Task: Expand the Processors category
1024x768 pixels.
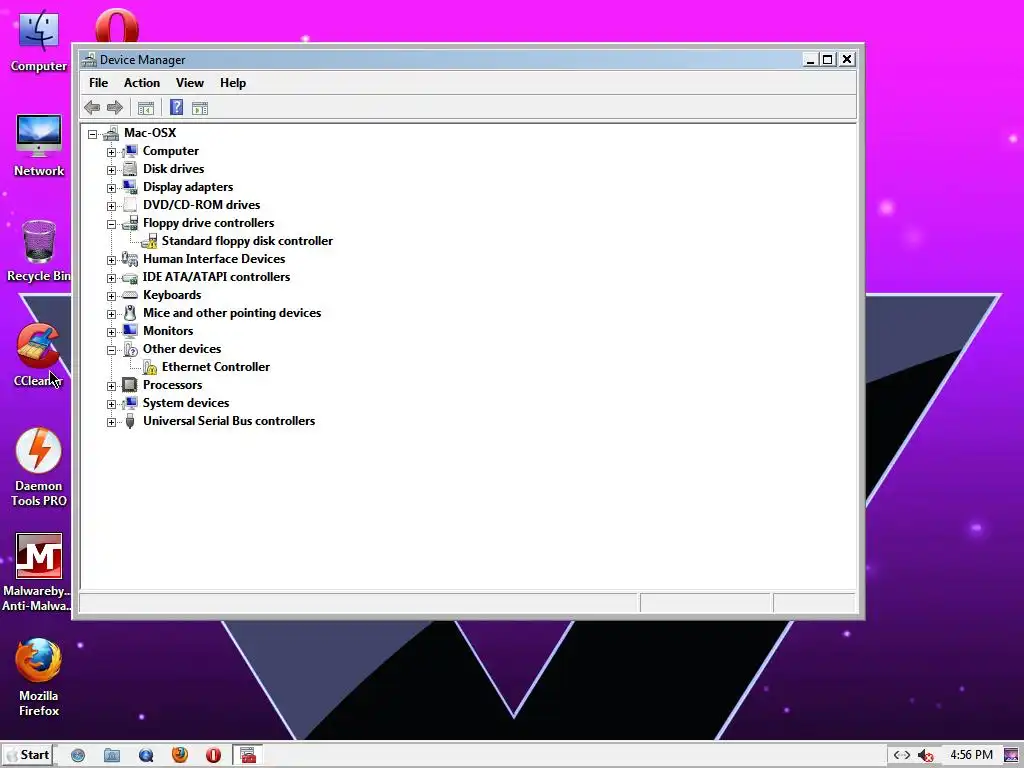Action: point(112,386)
